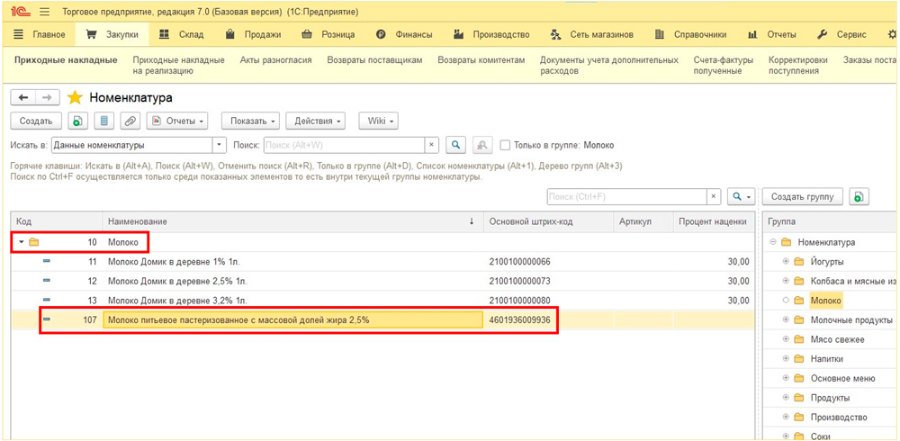Expand the Искать в combo box
Image resolution: width=900 pixels, height=441 pixels.
tap(220, 145)
